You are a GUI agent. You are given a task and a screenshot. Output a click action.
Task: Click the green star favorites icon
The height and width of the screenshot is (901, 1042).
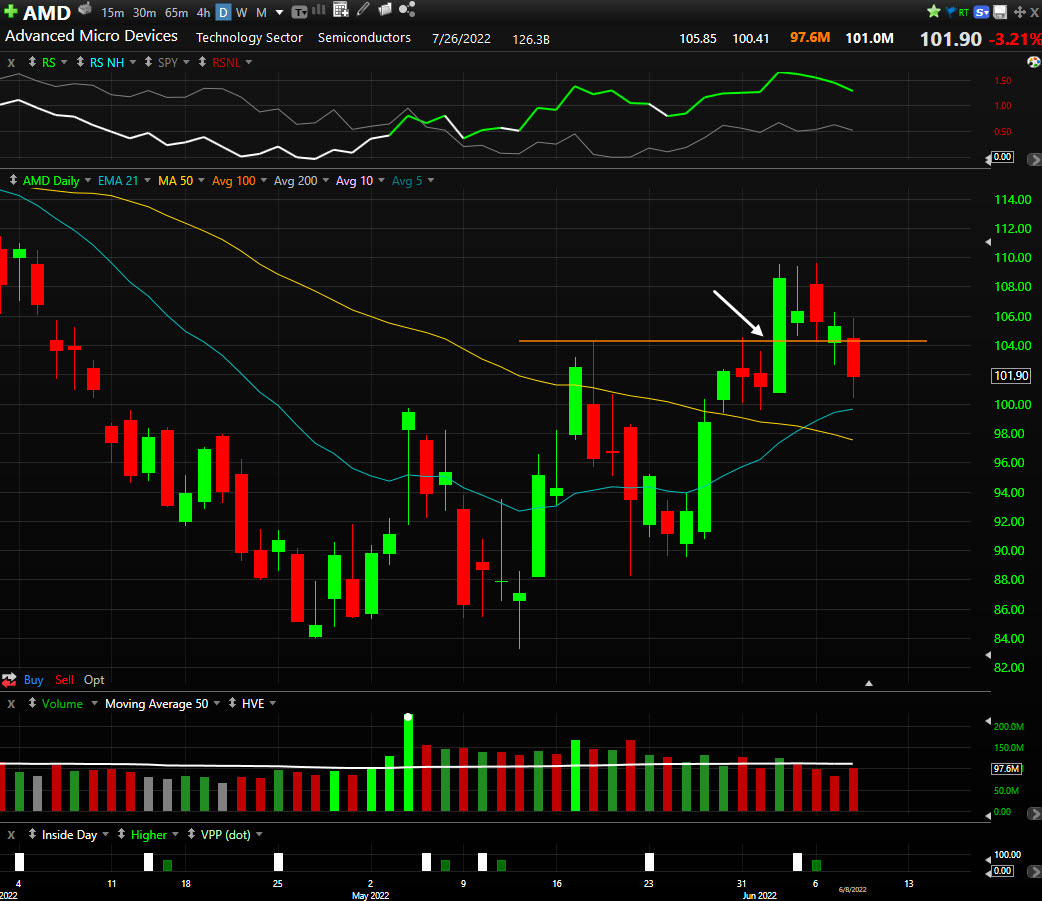click(x=934, y=11)
